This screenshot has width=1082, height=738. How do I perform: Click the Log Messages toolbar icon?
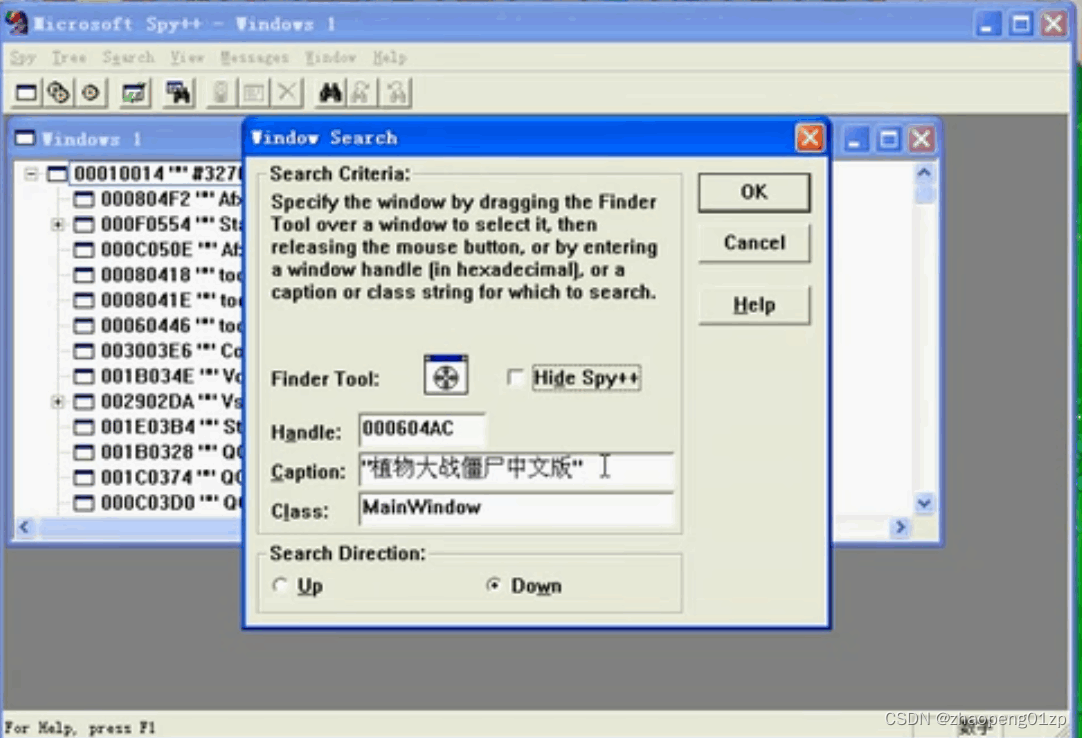click(x=135, y=93)
